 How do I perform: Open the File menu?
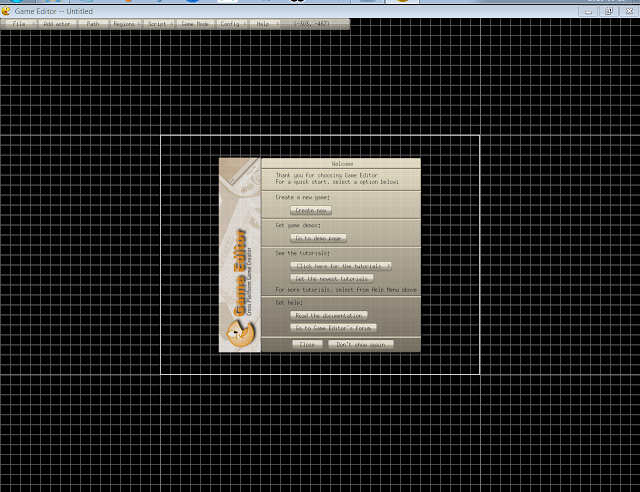tap(19, 24)
